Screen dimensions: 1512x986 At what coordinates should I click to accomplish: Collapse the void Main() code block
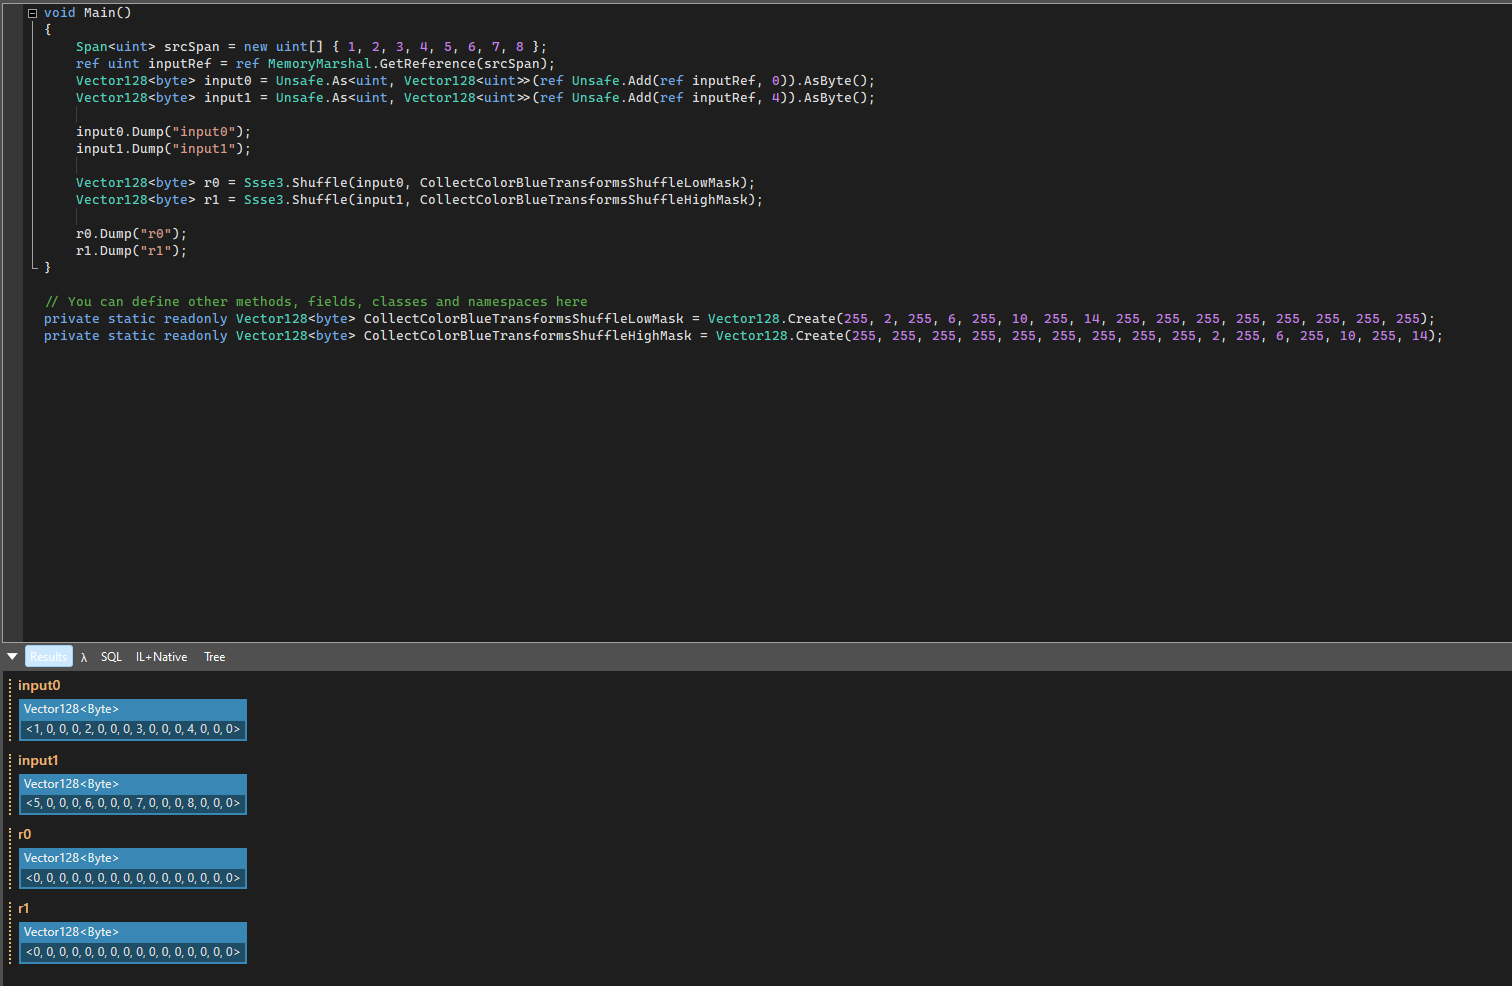pyautogui.click(x=32, y=13)
